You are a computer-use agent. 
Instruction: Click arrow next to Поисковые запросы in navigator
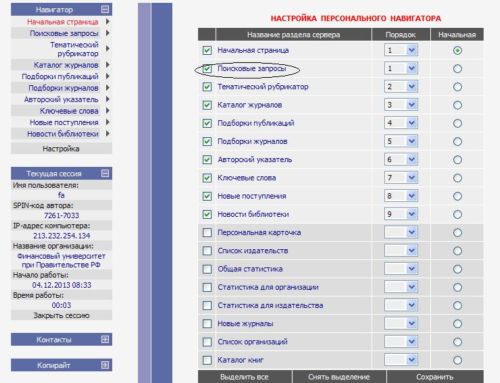pyautogui.click(x=107, y=33)
